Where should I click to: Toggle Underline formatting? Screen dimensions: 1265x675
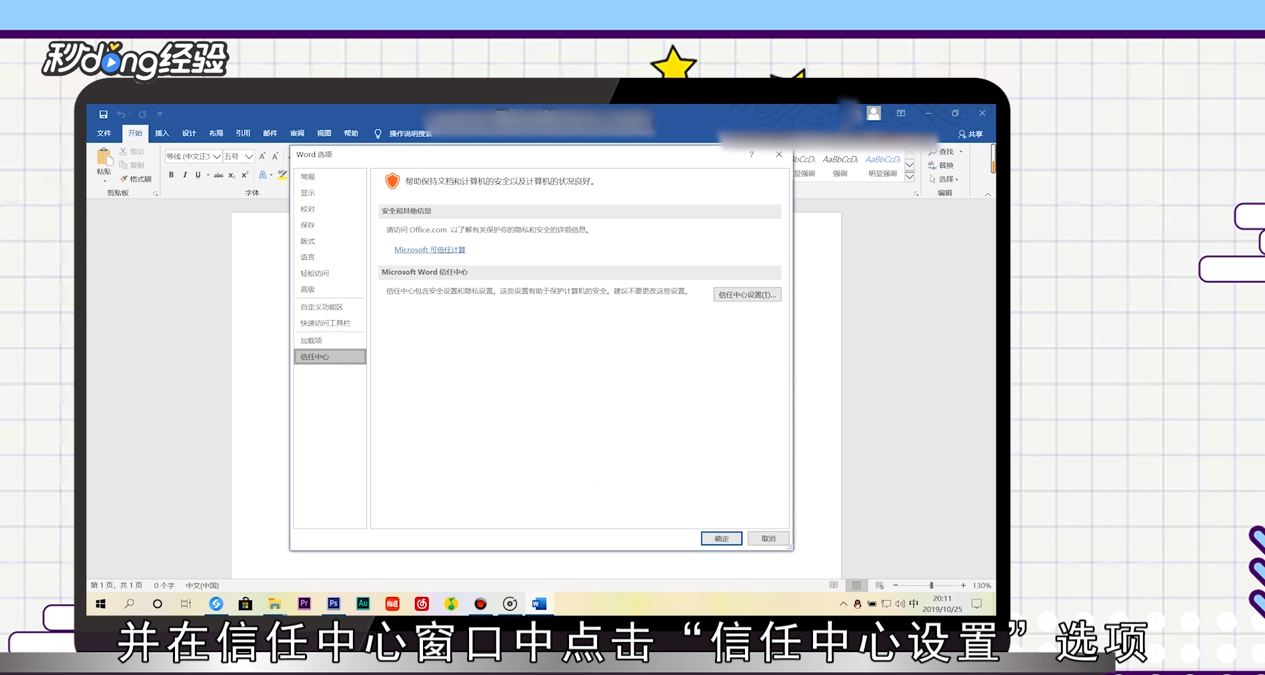[x=198, y=175]
